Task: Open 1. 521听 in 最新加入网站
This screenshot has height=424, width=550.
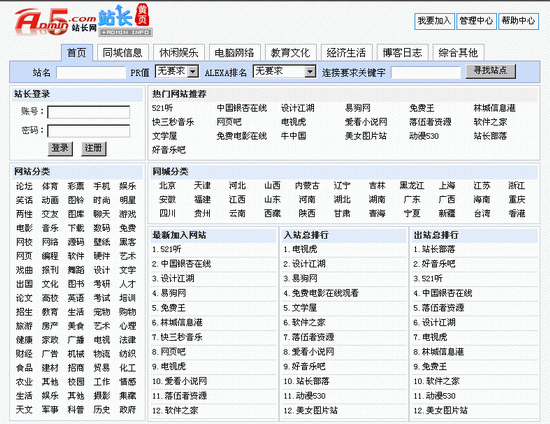Action: (167, 249)
